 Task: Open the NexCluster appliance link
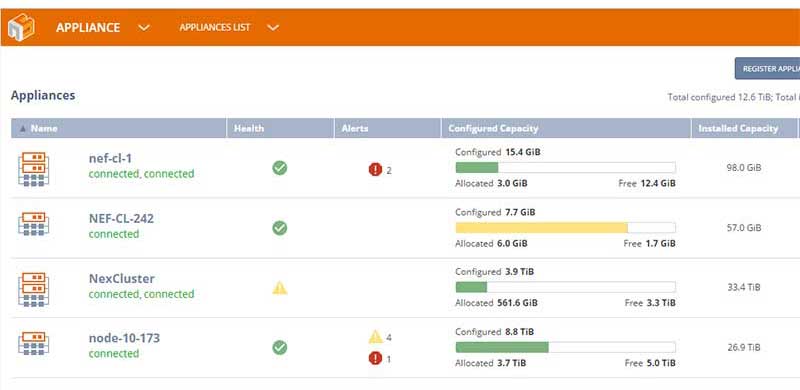coord(122,279)
